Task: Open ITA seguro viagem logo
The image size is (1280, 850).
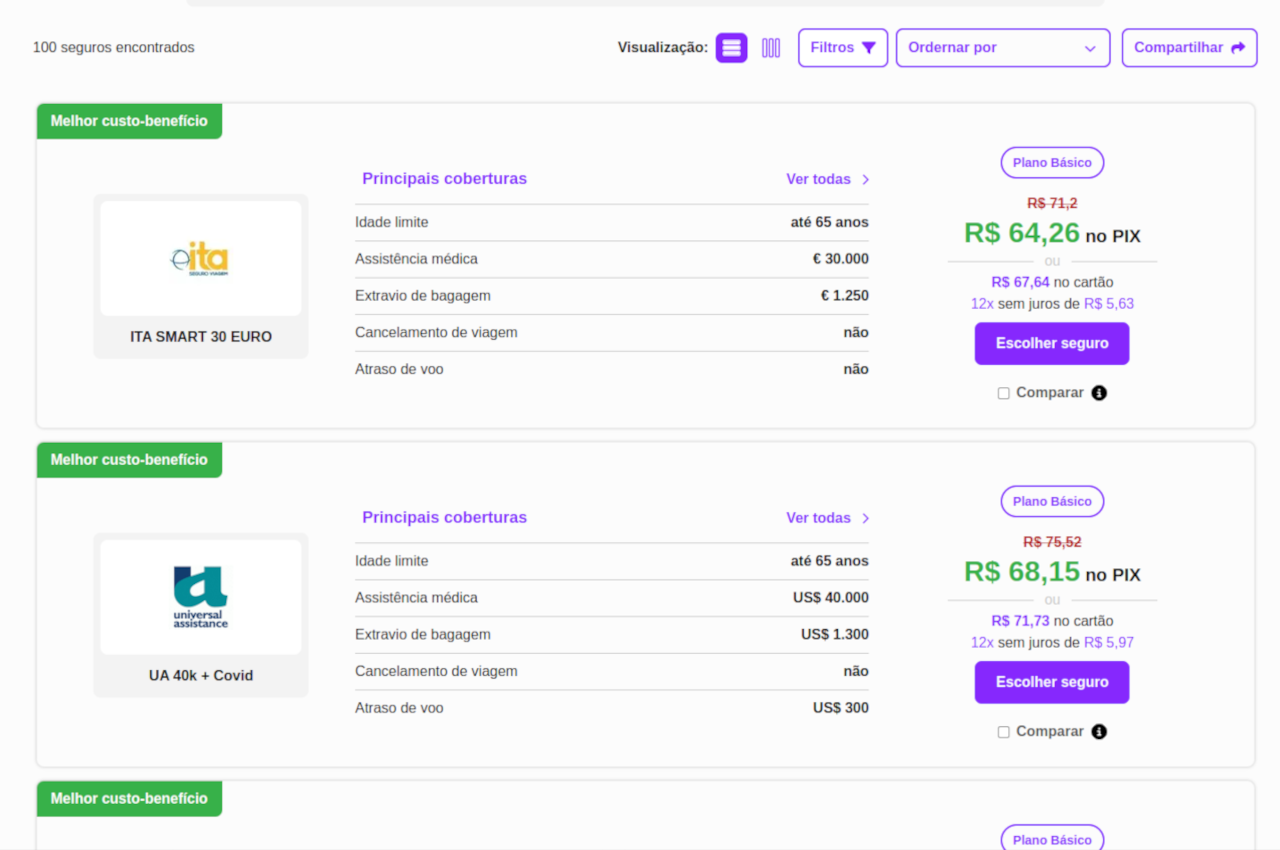Action: tap(201, 259)
